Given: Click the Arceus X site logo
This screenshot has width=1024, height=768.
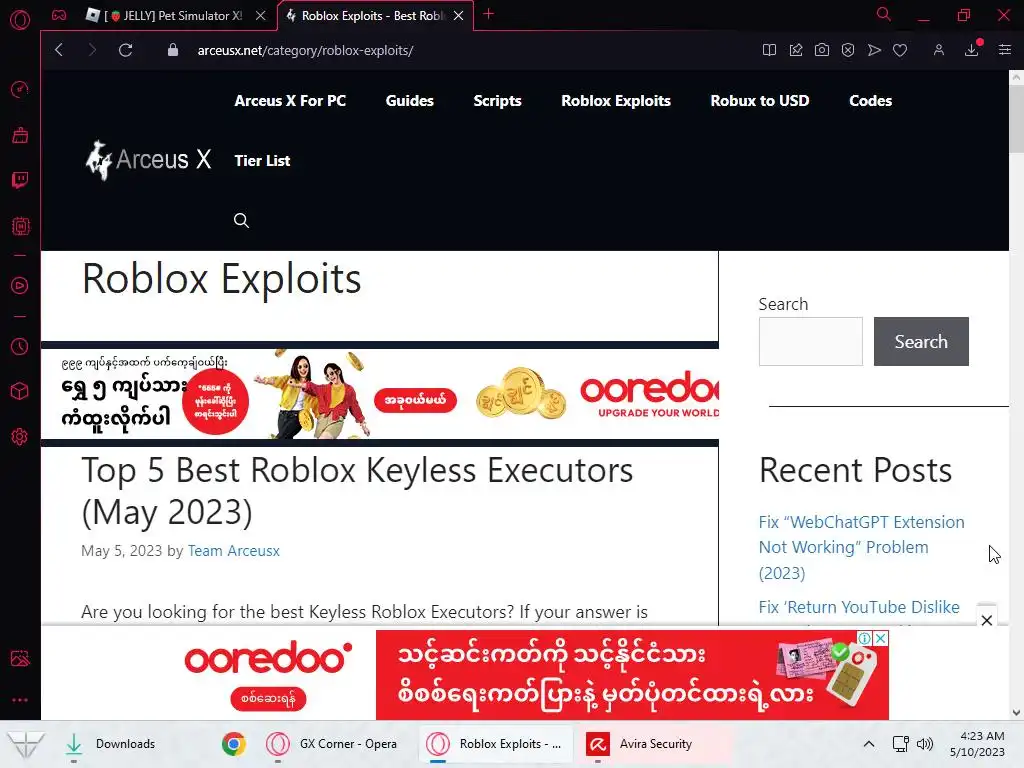Looking at the screenshot, I should point(148,160).
